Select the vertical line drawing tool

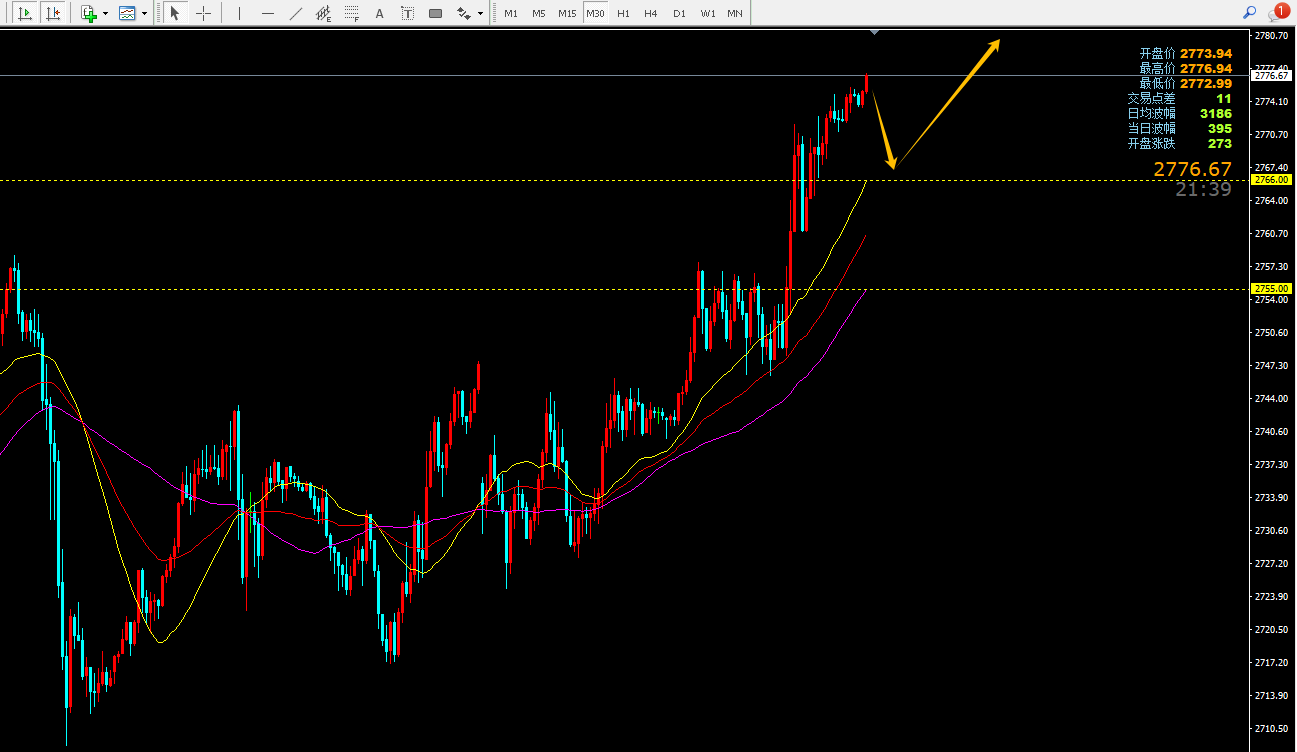tap(239, 13)
